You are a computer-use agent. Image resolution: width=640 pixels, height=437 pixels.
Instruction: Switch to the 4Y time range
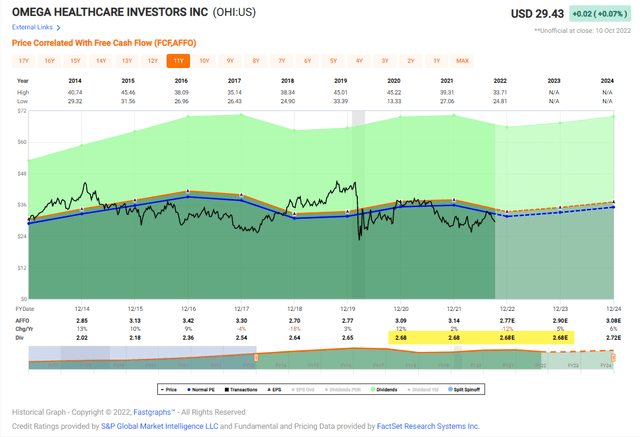point(359,61)
